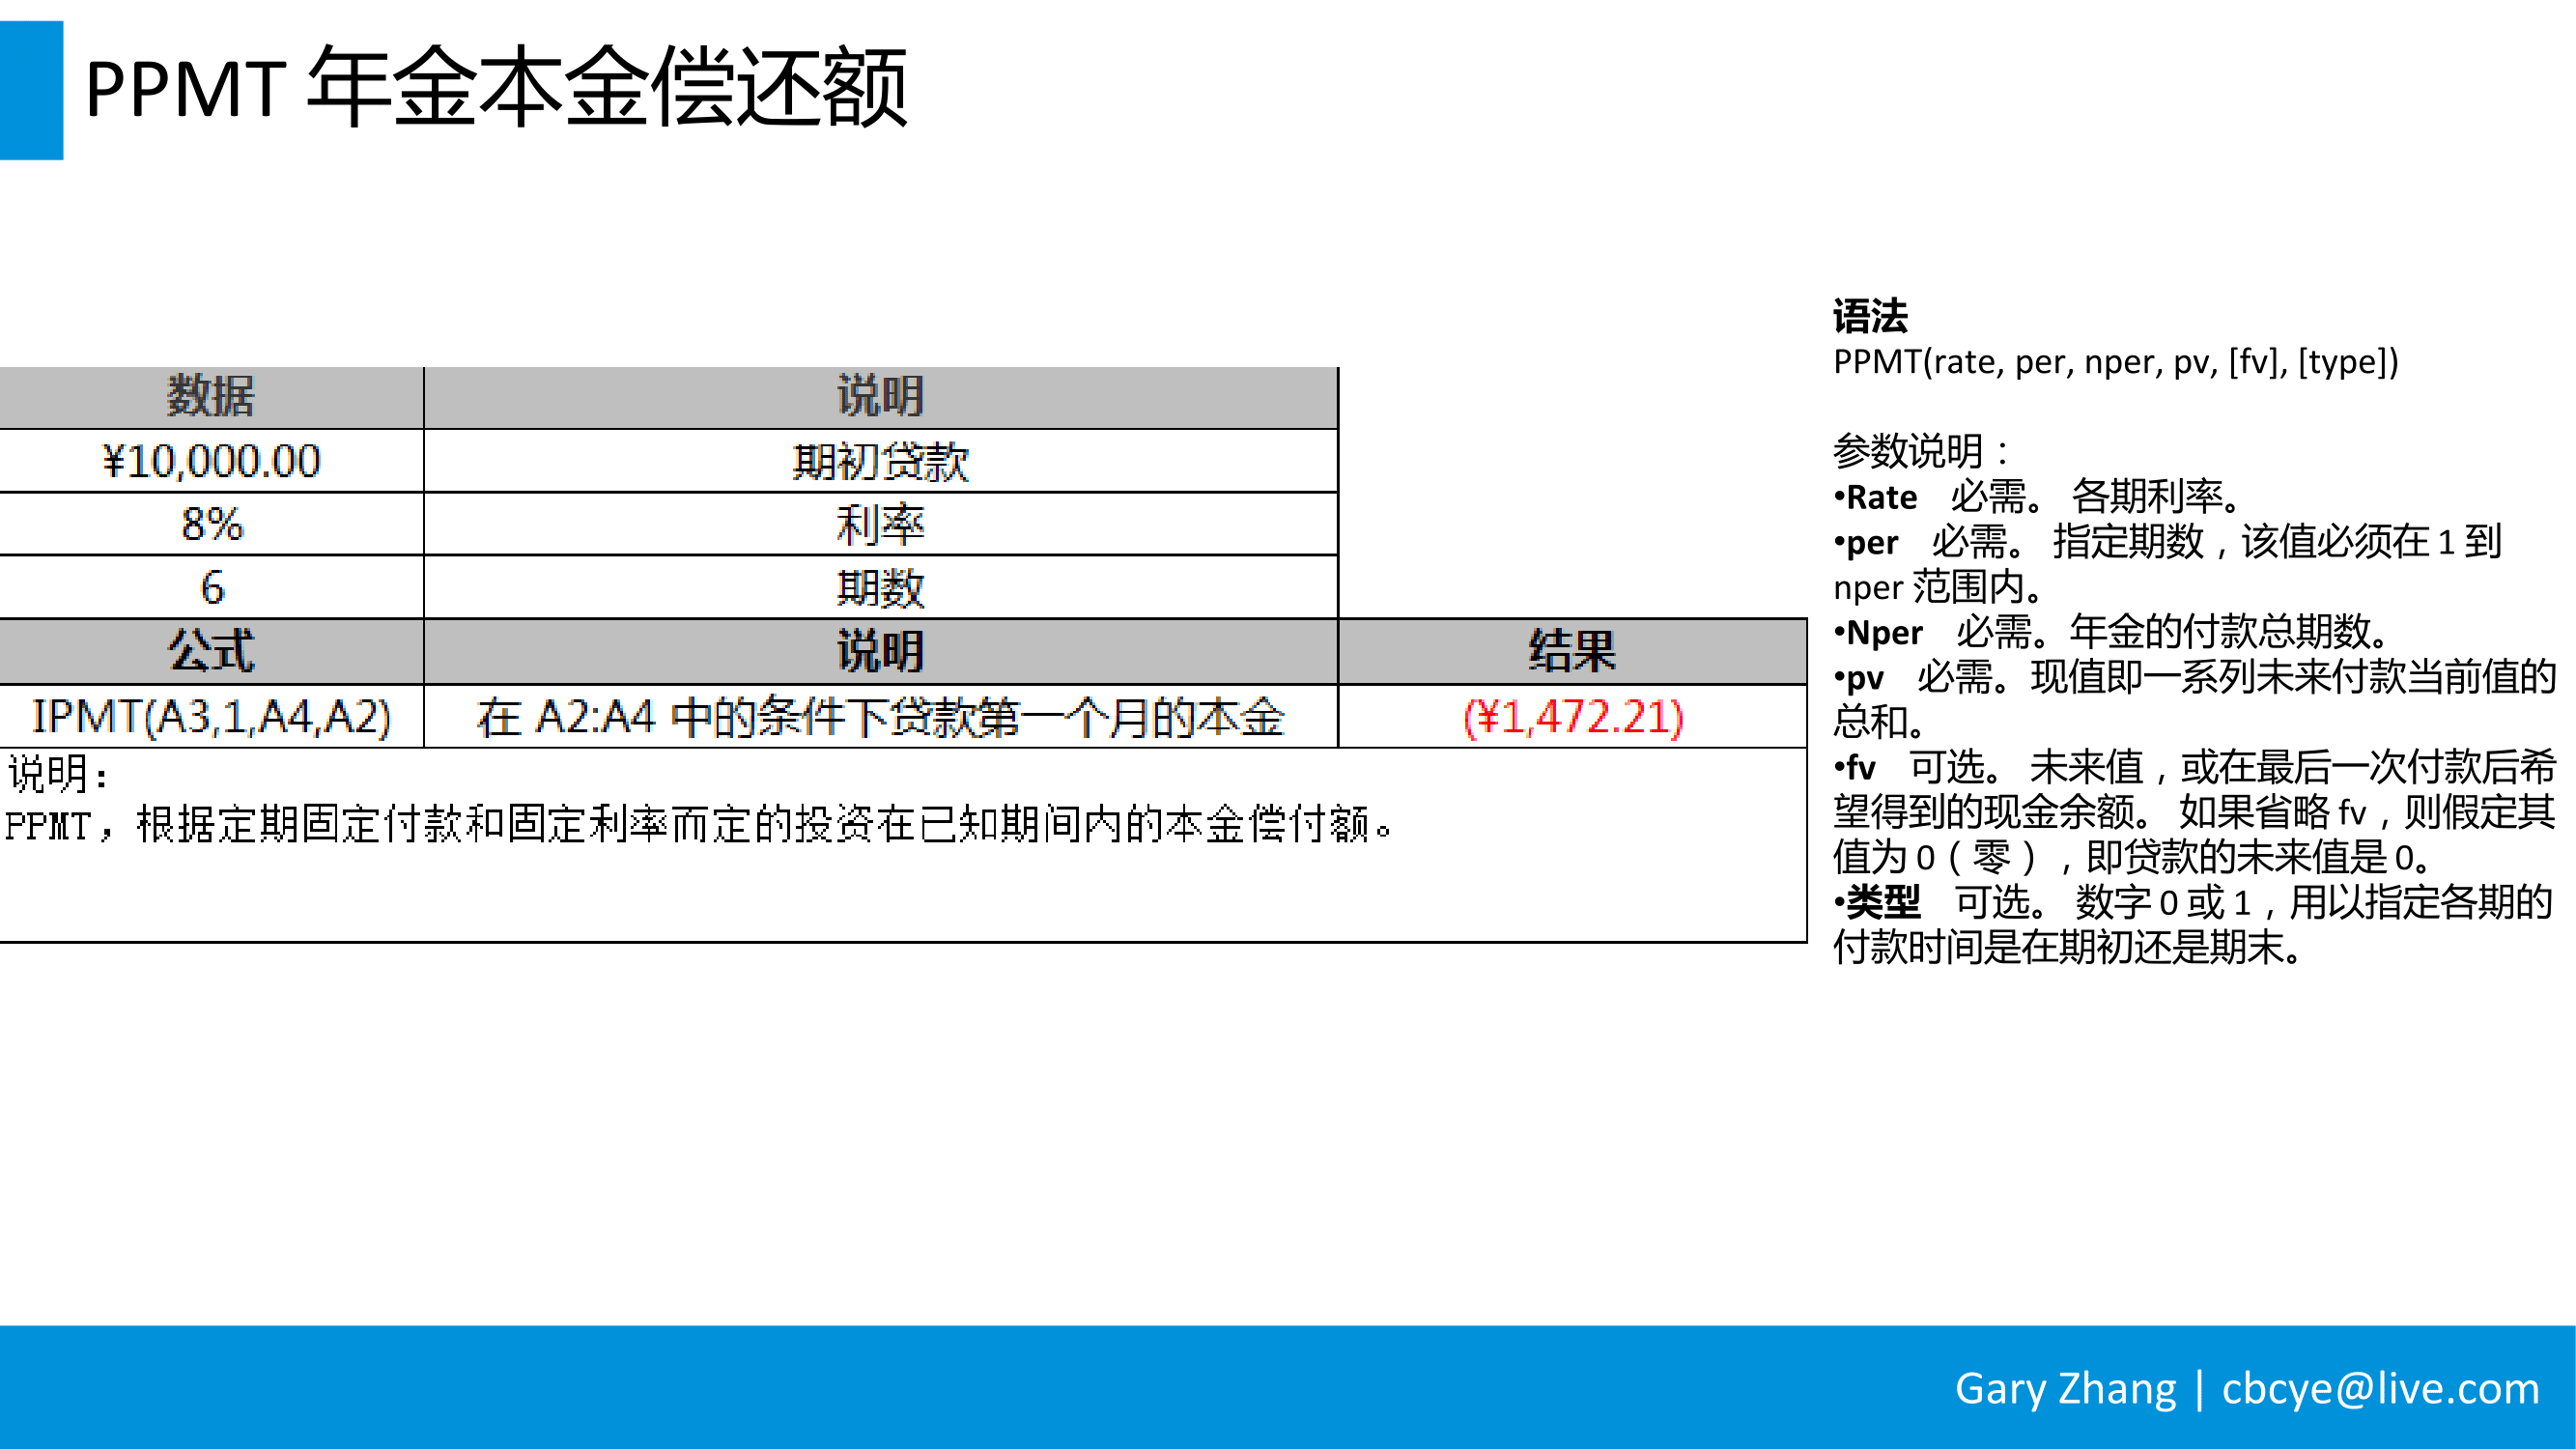Click the slide title 'PPMT 年金本金偿还额'
The image size is (2576, 1449).
tap(496, 88)
